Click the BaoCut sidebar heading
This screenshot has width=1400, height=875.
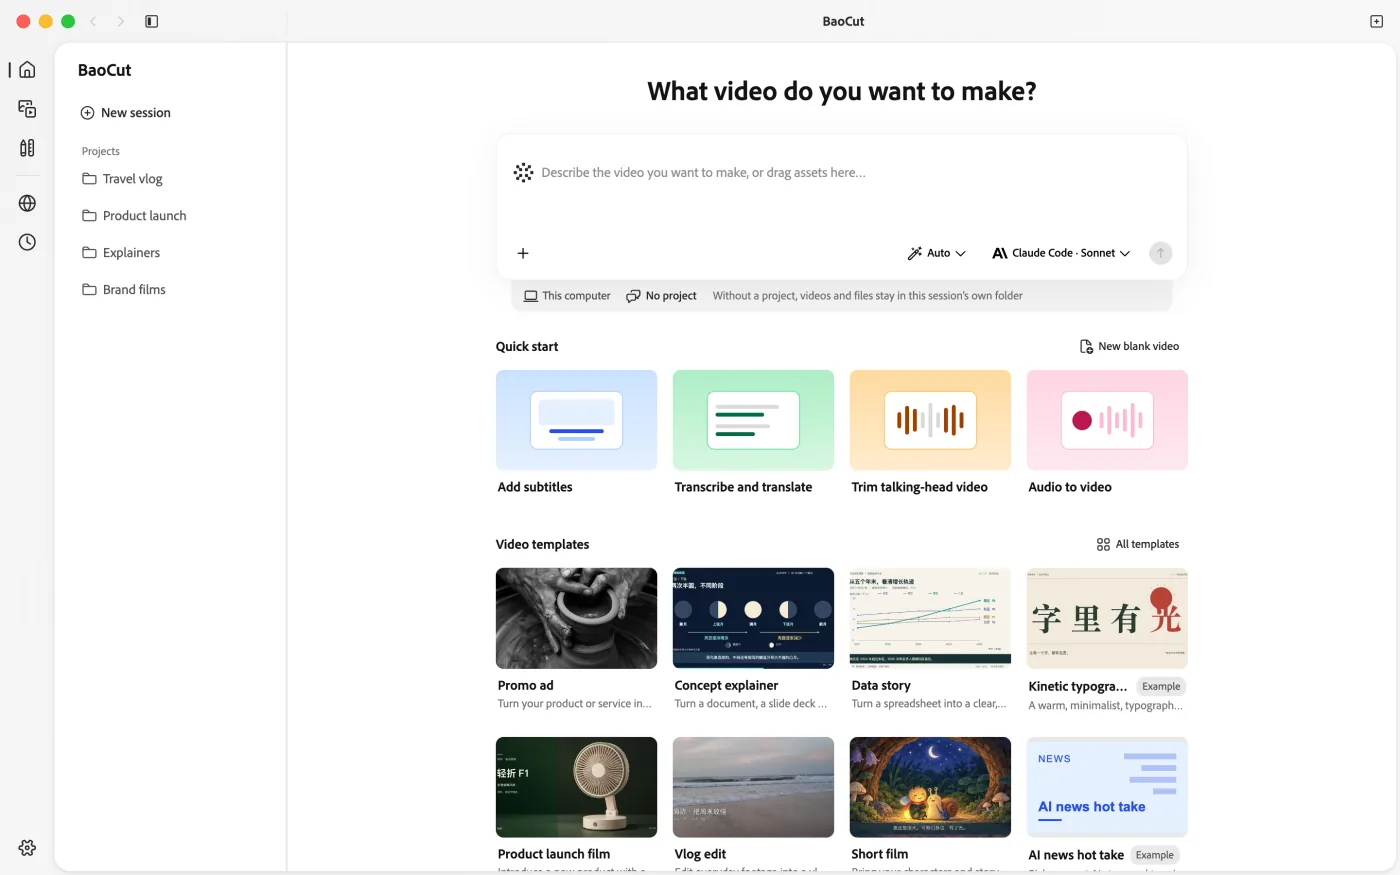click(104, 70)
